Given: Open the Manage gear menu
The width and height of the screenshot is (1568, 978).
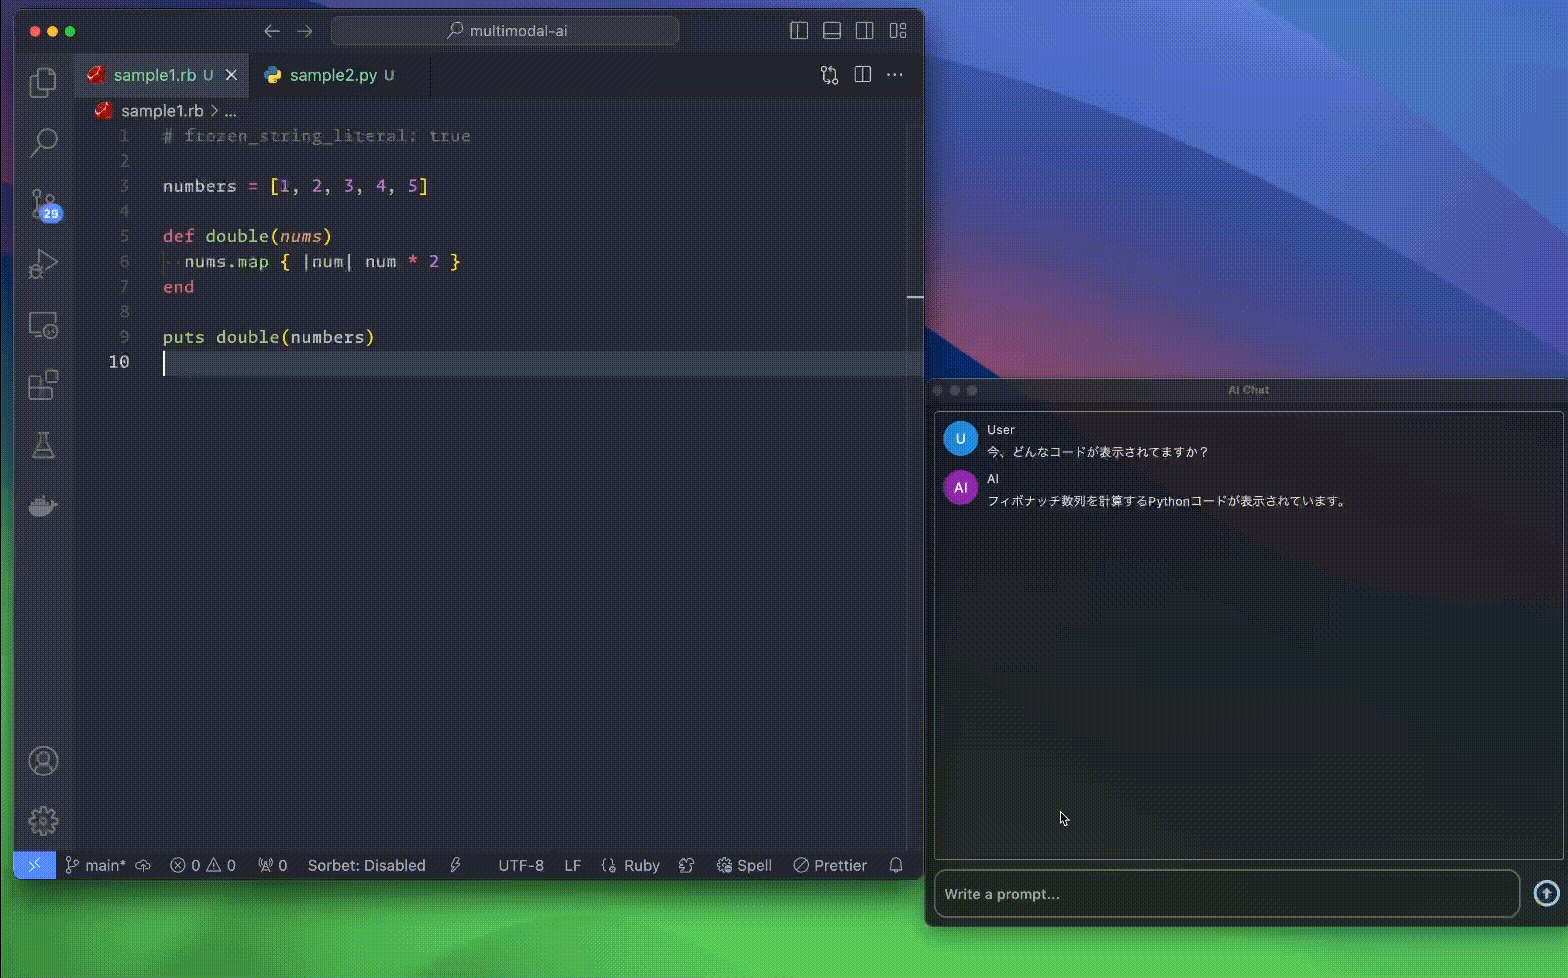Looking at the screenshot, I should [43, 821].
